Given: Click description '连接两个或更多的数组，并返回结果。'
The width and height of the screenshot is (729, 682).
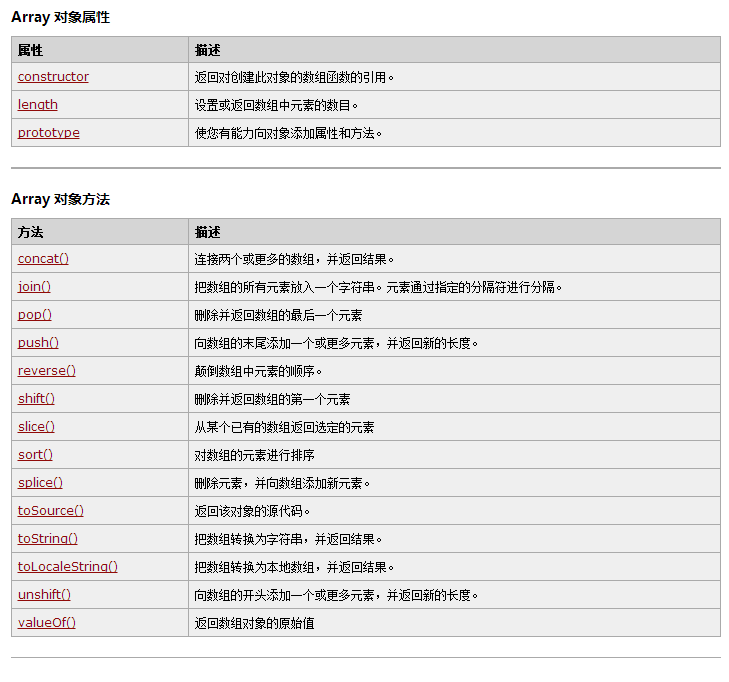Looking at the screenshot, I should 294,259.
